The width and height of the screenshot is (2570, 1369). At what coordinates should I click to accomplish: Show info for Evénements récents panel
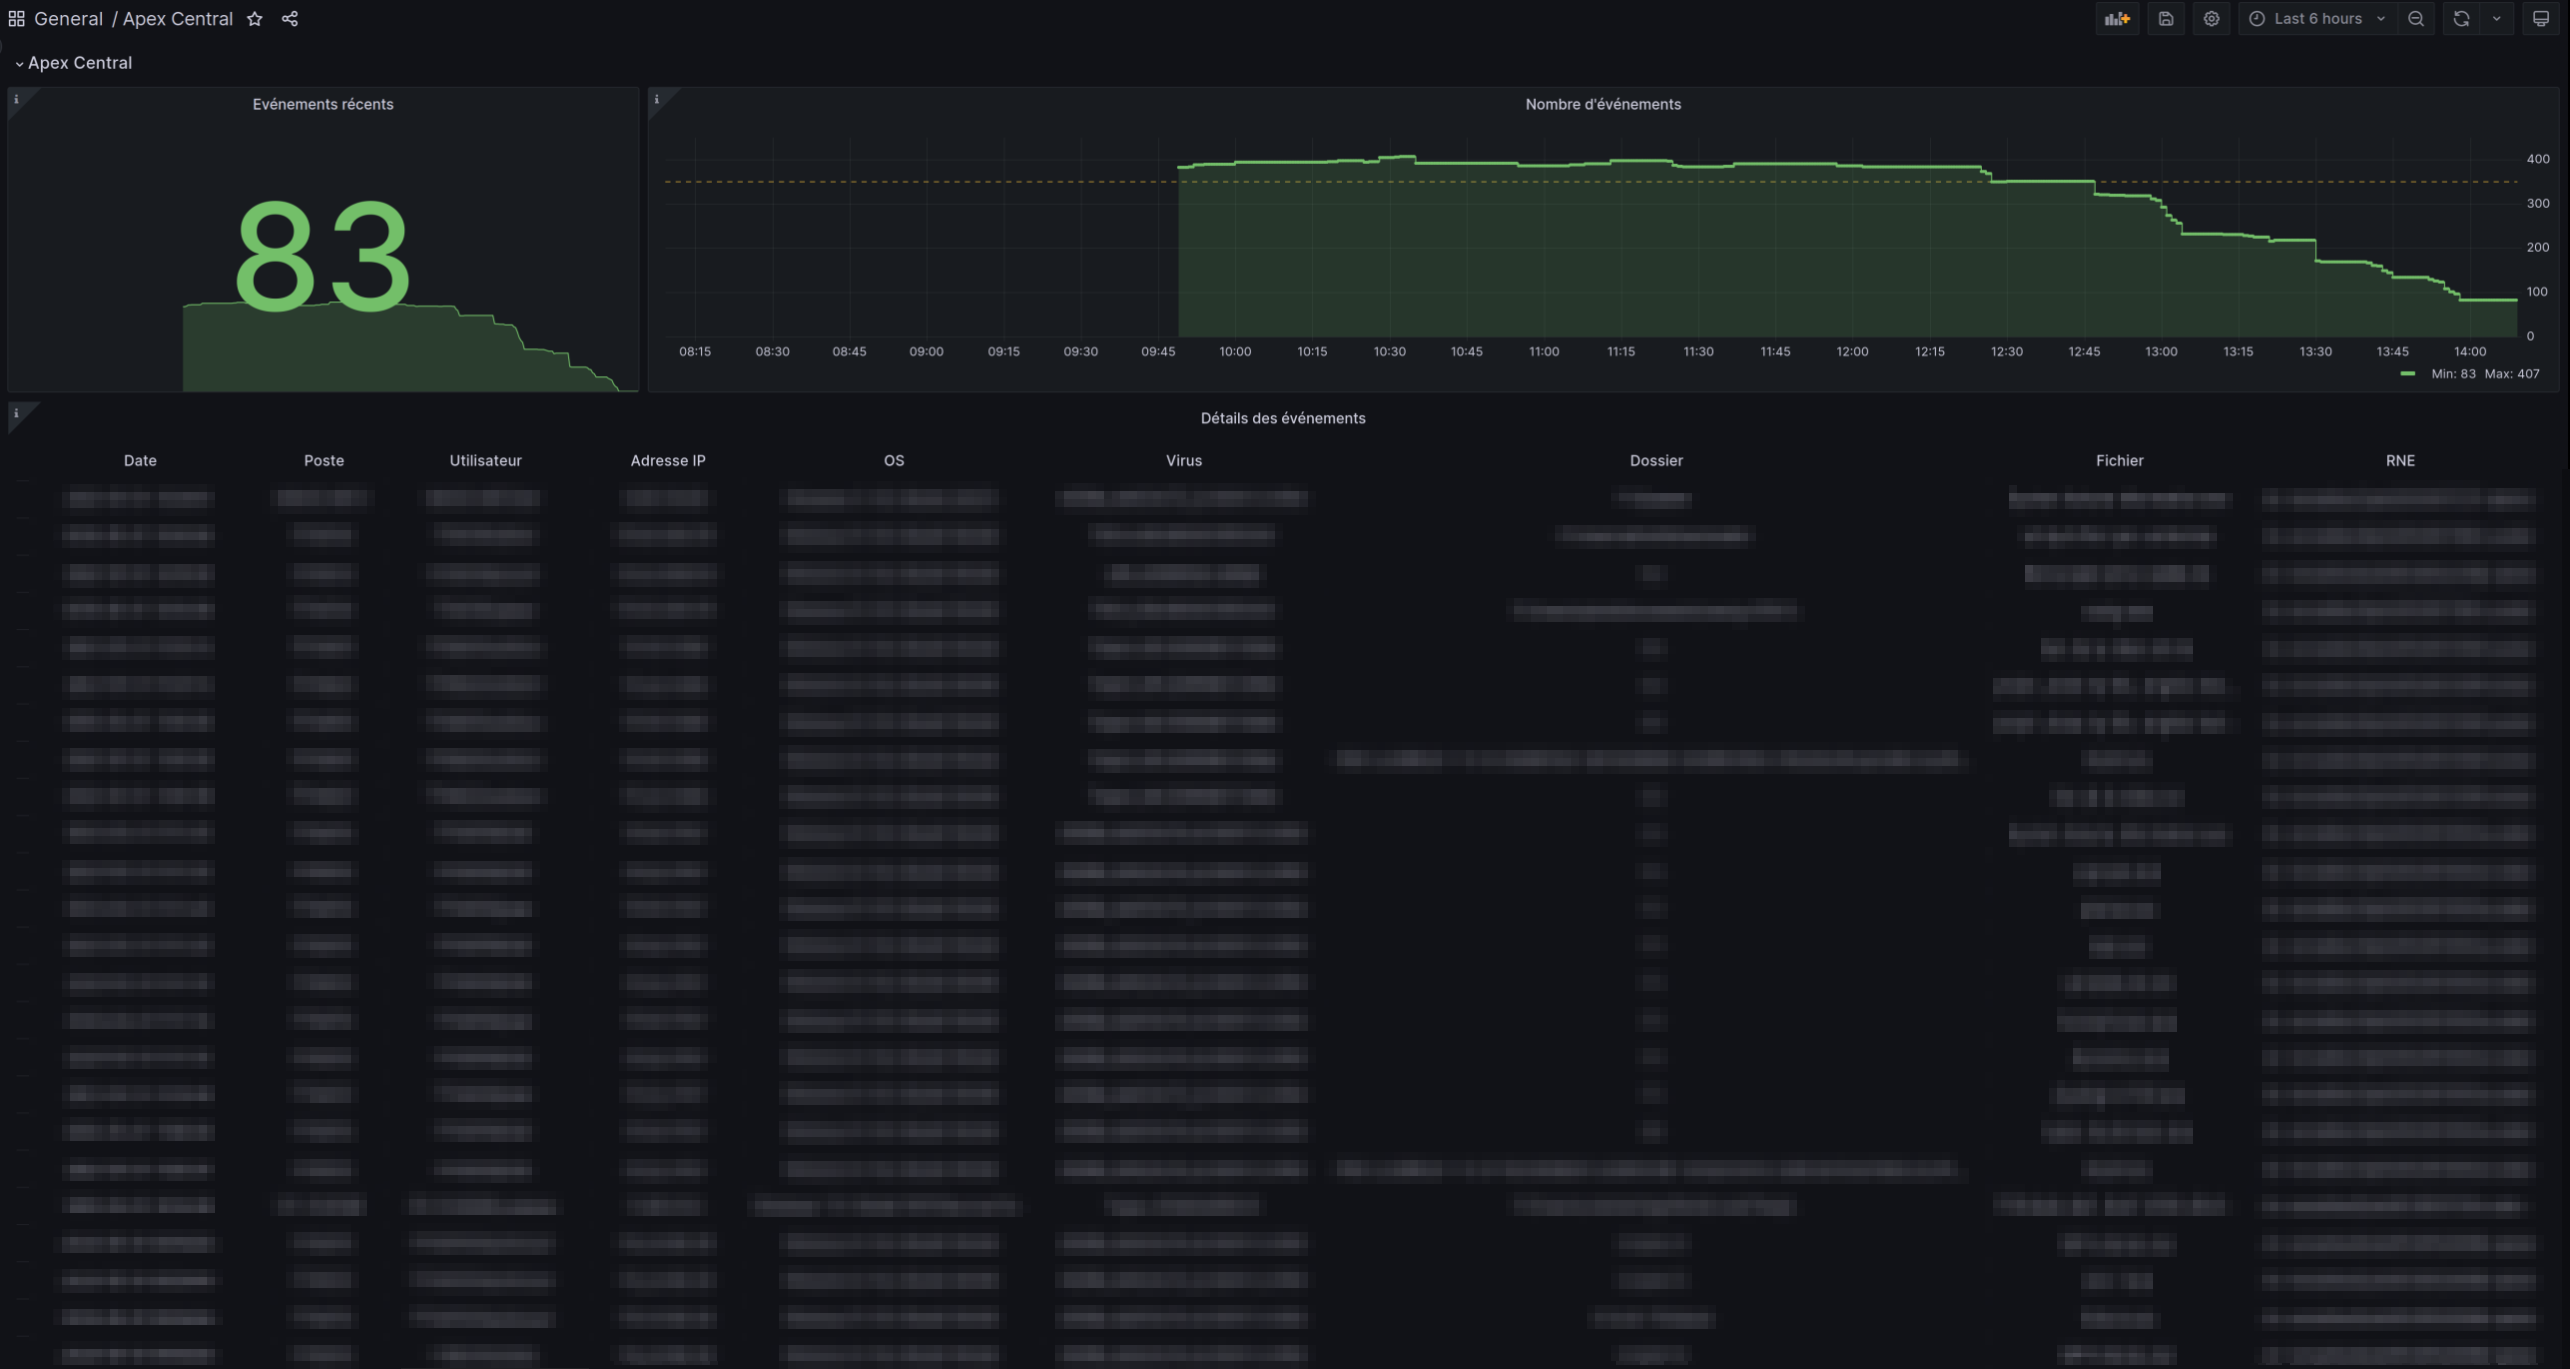click(x=16, y=99)
